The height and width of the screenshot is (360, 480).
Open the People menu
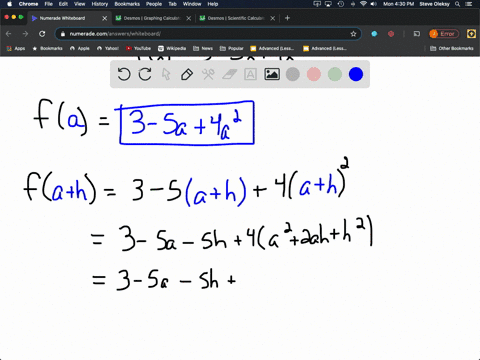[x=154, y=4]
